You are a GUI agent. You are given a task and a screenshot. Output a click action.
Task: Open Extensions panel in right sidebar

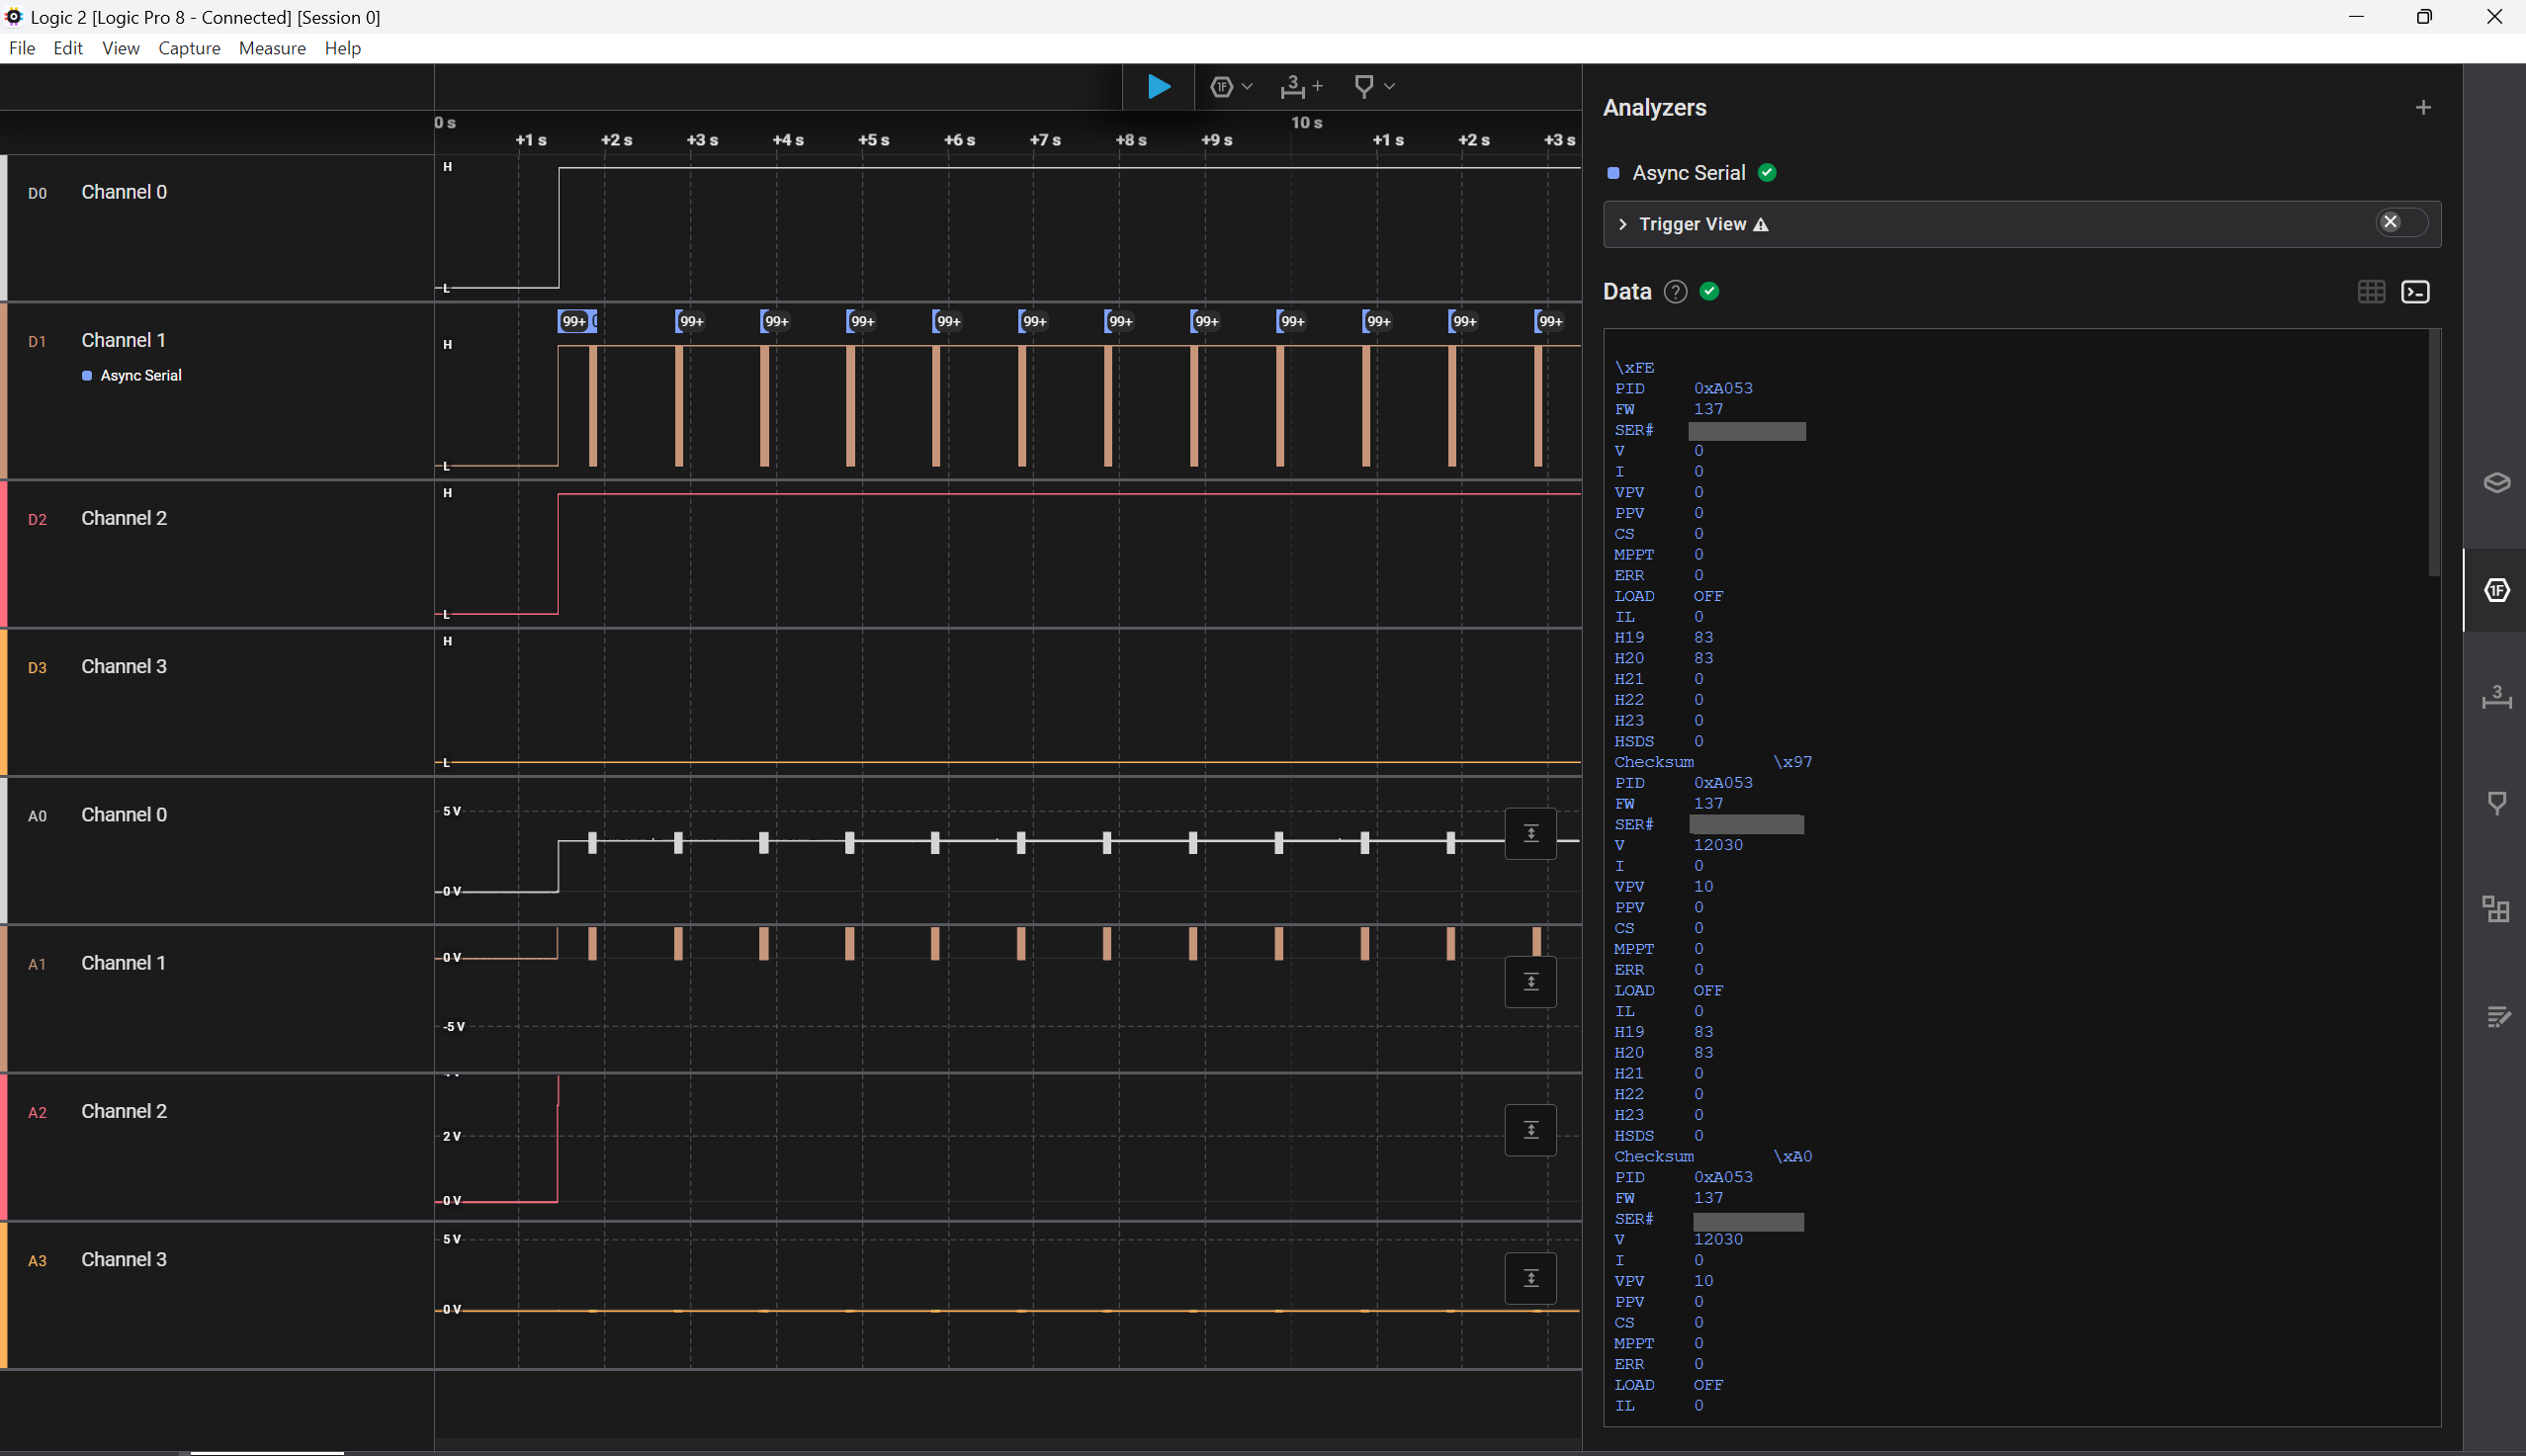2496,909
